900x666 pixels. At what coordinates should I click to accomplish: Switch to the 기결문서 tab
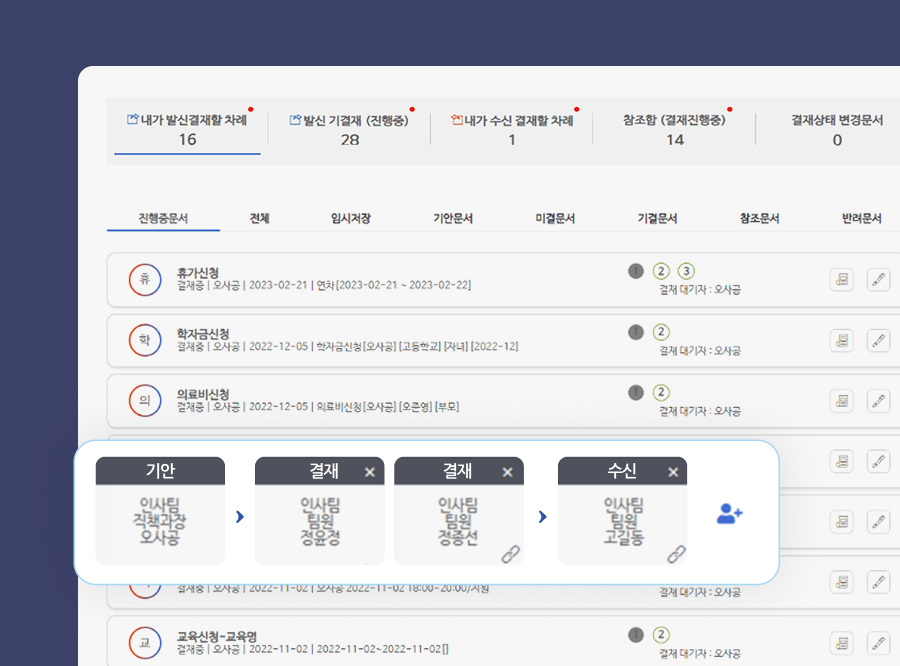click(x=657, y=217)
